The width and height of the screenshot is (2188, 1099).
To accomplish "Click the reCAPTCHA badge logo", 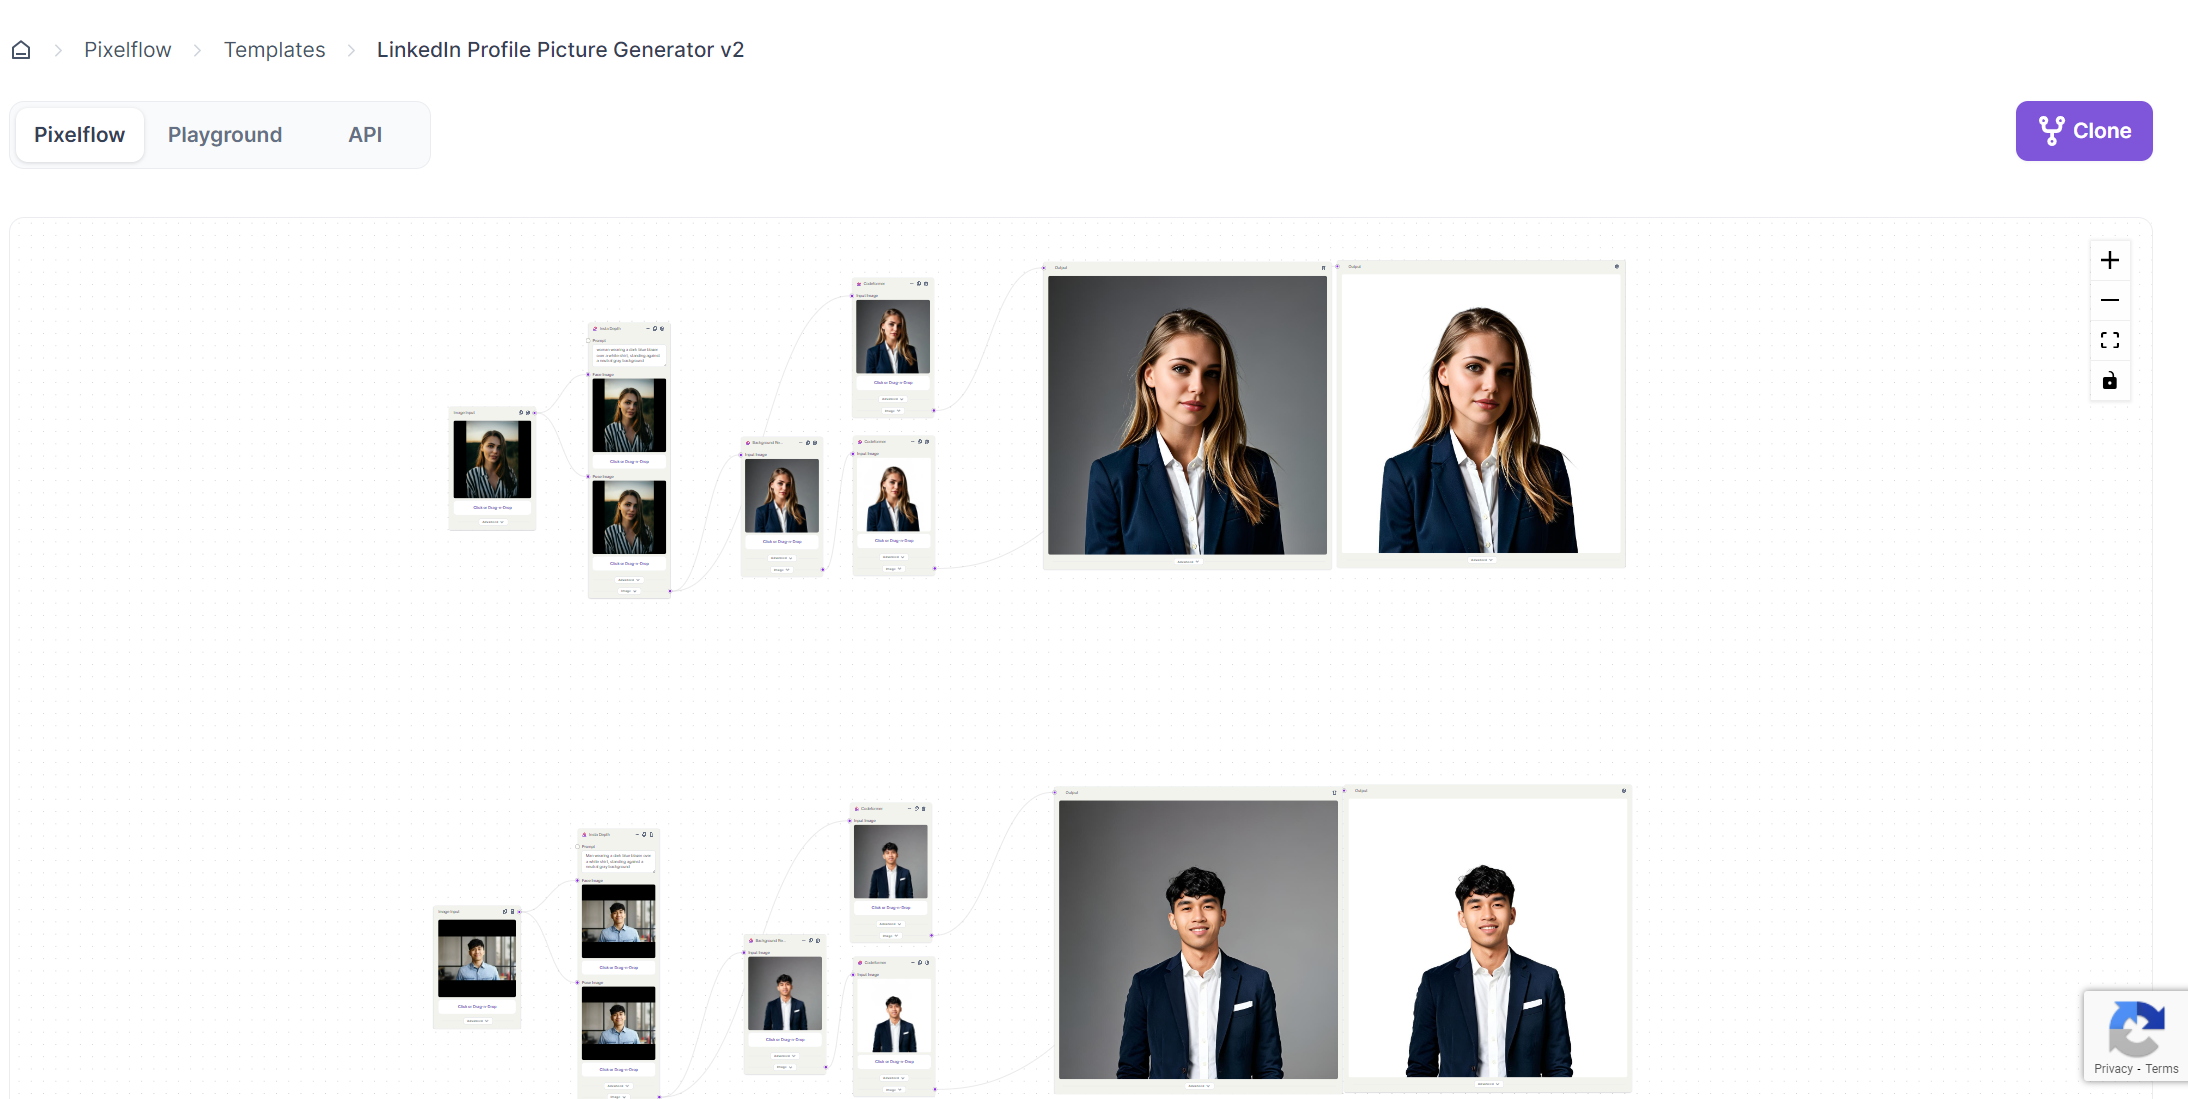I will (2136, 1030).
